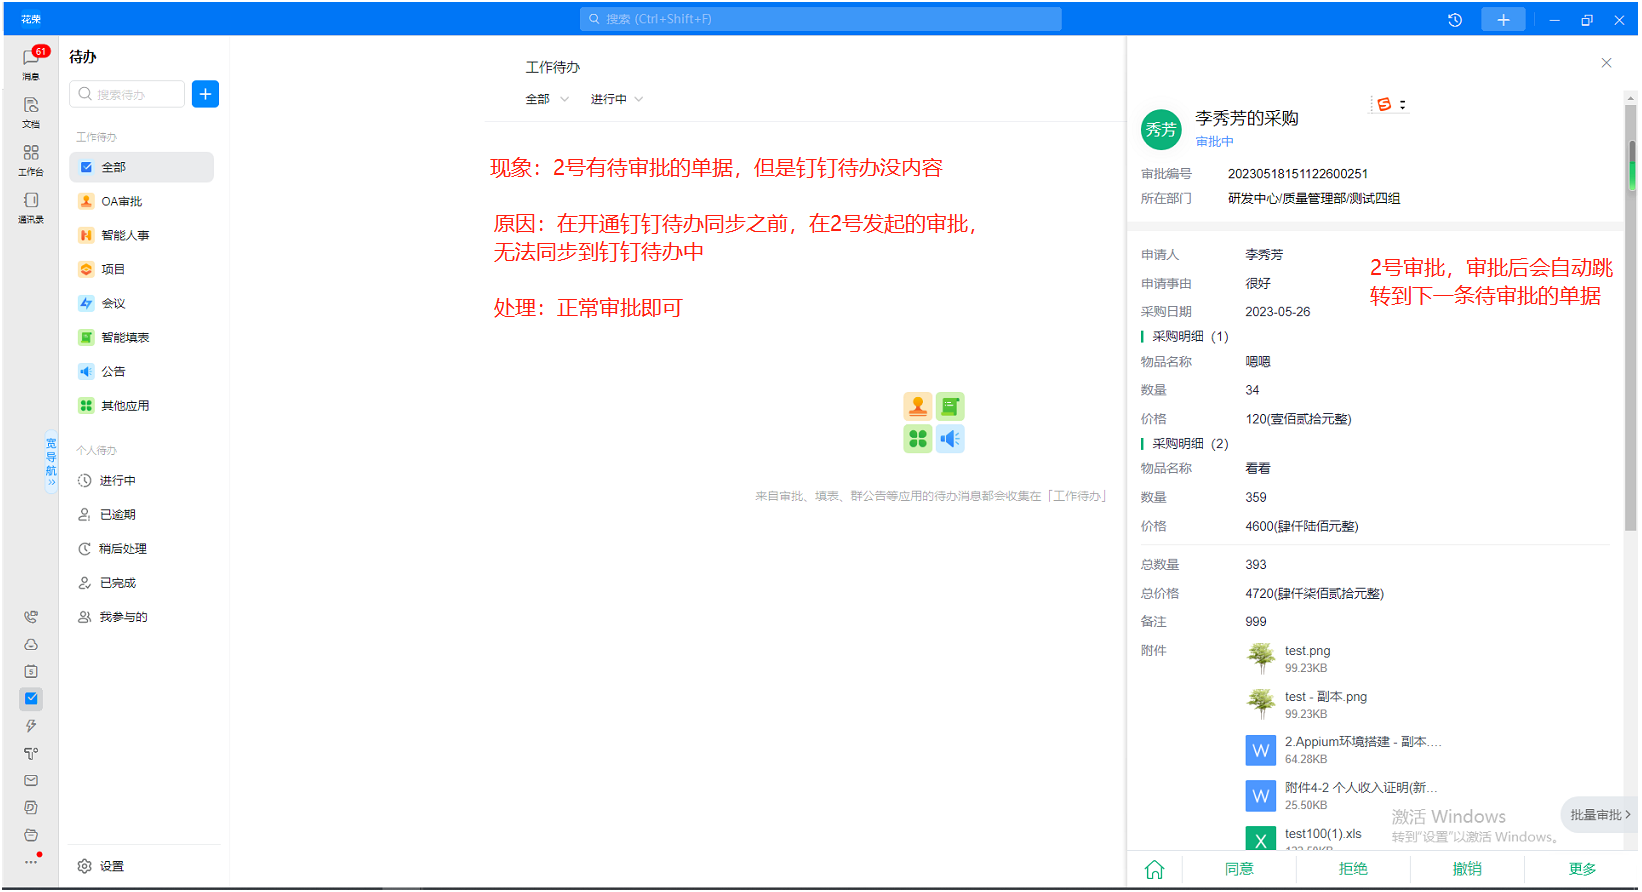The width and height of the screenshot is (1642, 892).
Task: Click the 秀芳 green avatar
Action: (1161, 130)
